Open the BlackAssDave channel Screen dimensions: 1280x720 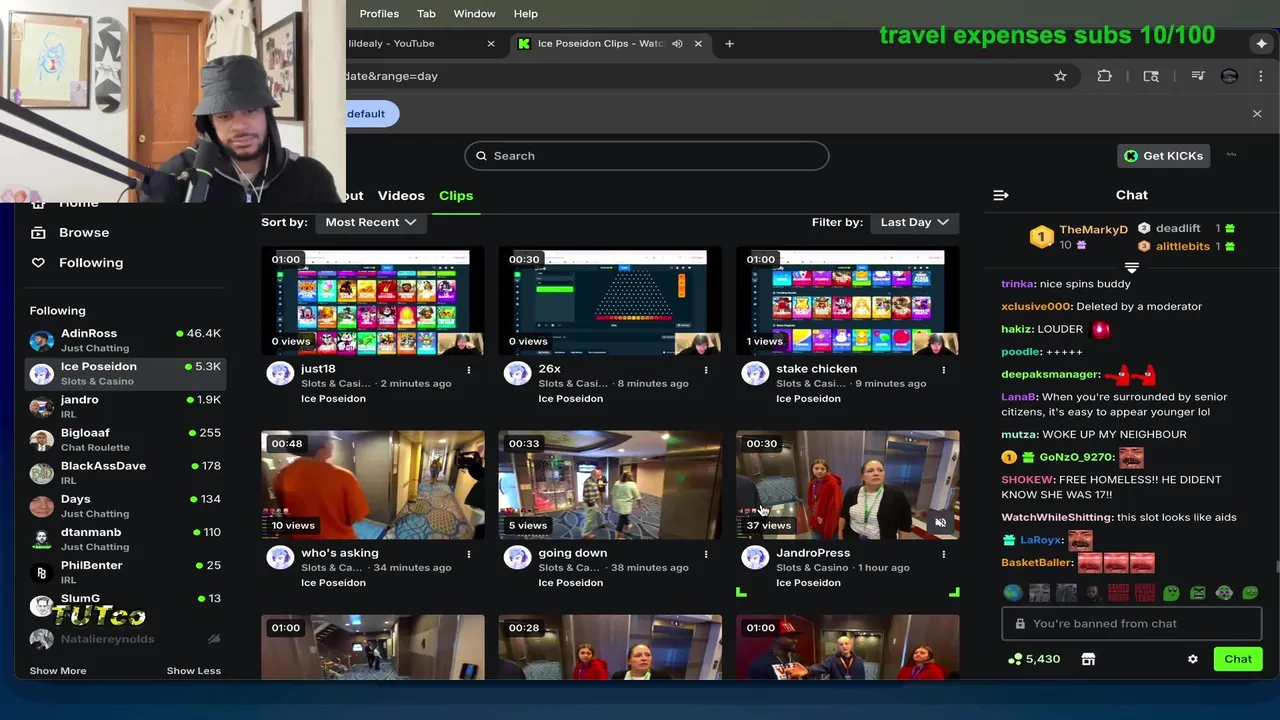point(127,472)
